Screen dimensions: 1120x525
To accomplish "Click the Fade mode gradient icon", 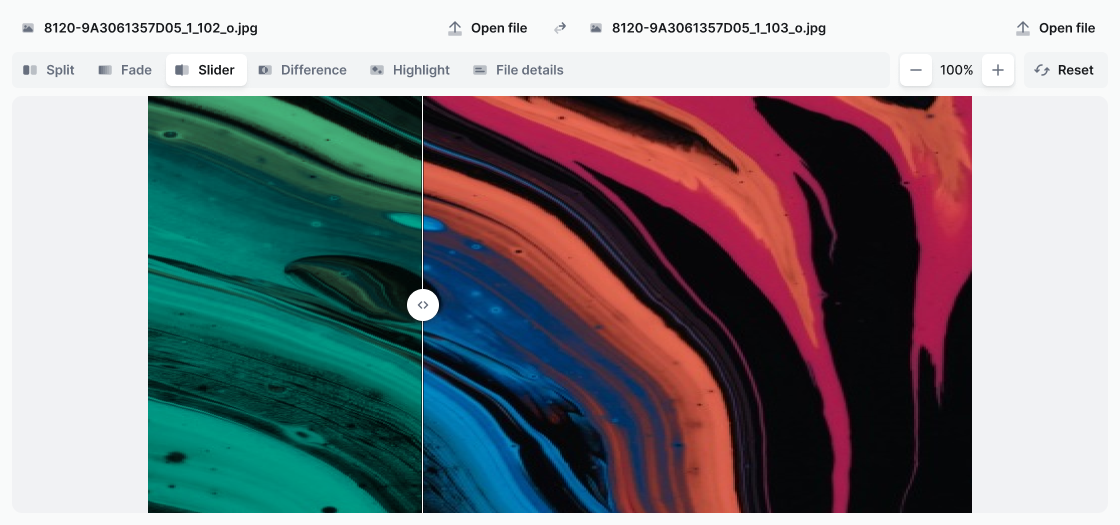I will click(105, 70).
